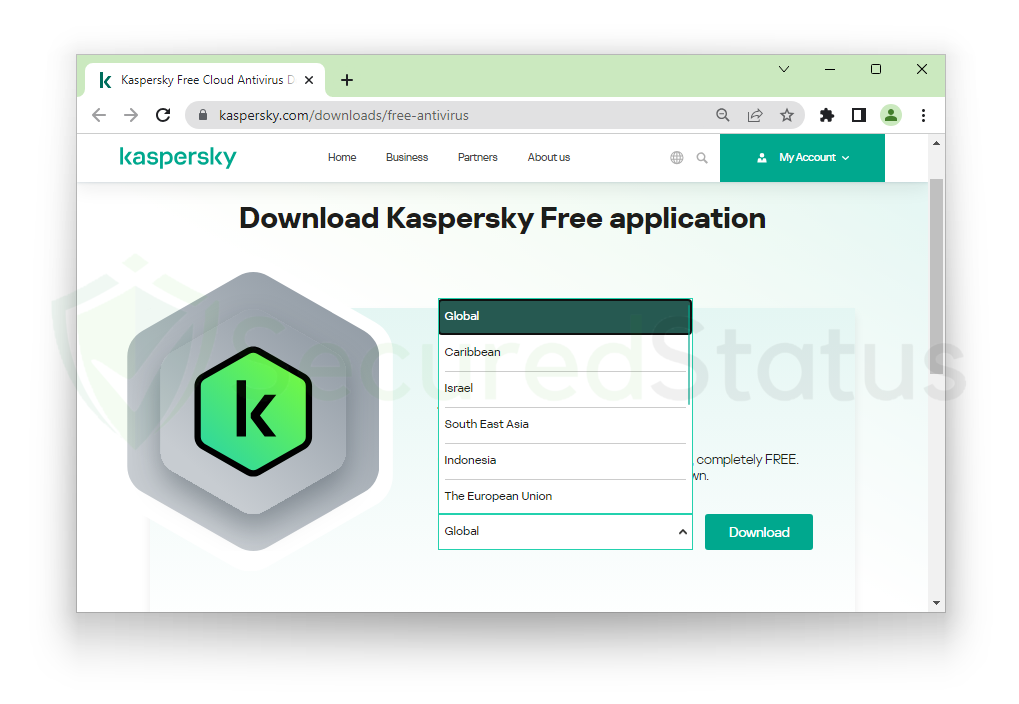
Task: Click the scrollbar down arrow
Action: (936, 603)
